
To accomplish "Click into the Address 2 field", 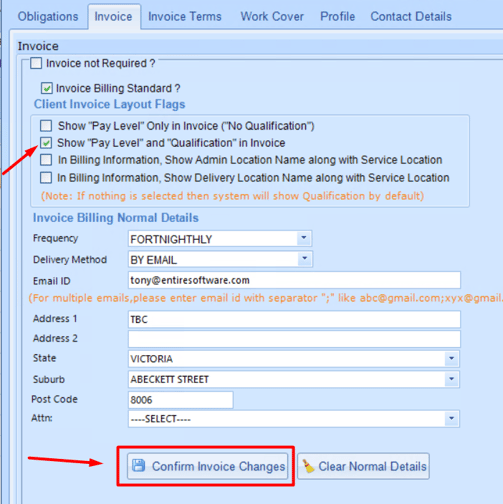I will pos(294,339).
